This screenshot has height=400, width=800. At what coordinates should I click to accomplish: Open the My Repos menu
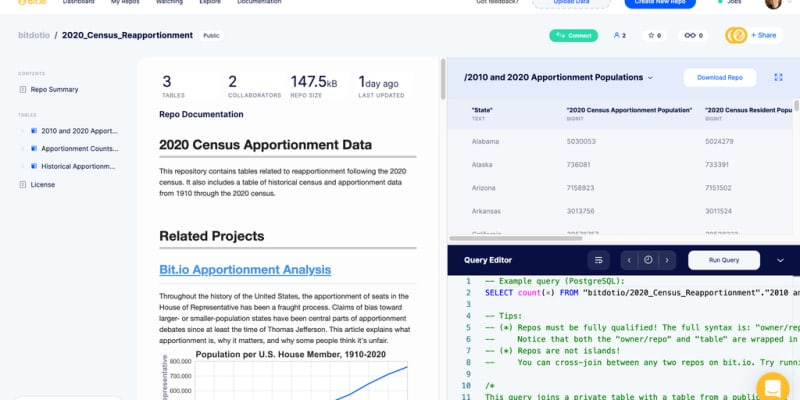125,2
